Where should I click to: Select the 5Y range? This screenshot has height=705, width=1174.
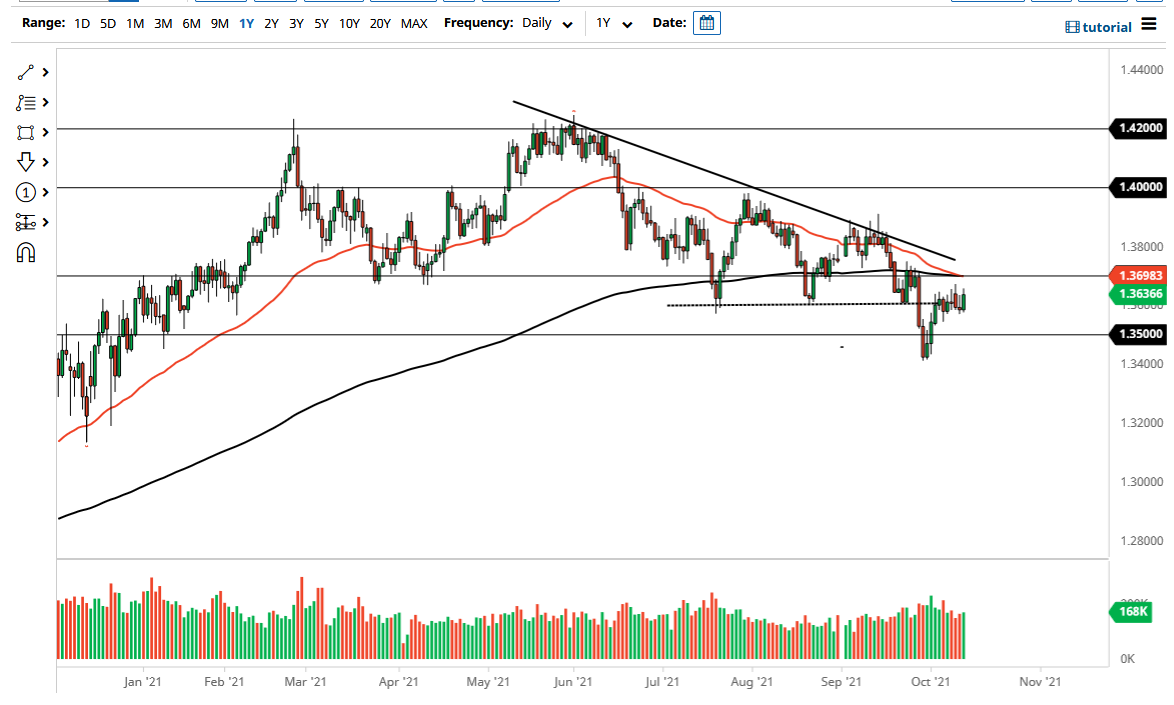(x=321, y=23)
